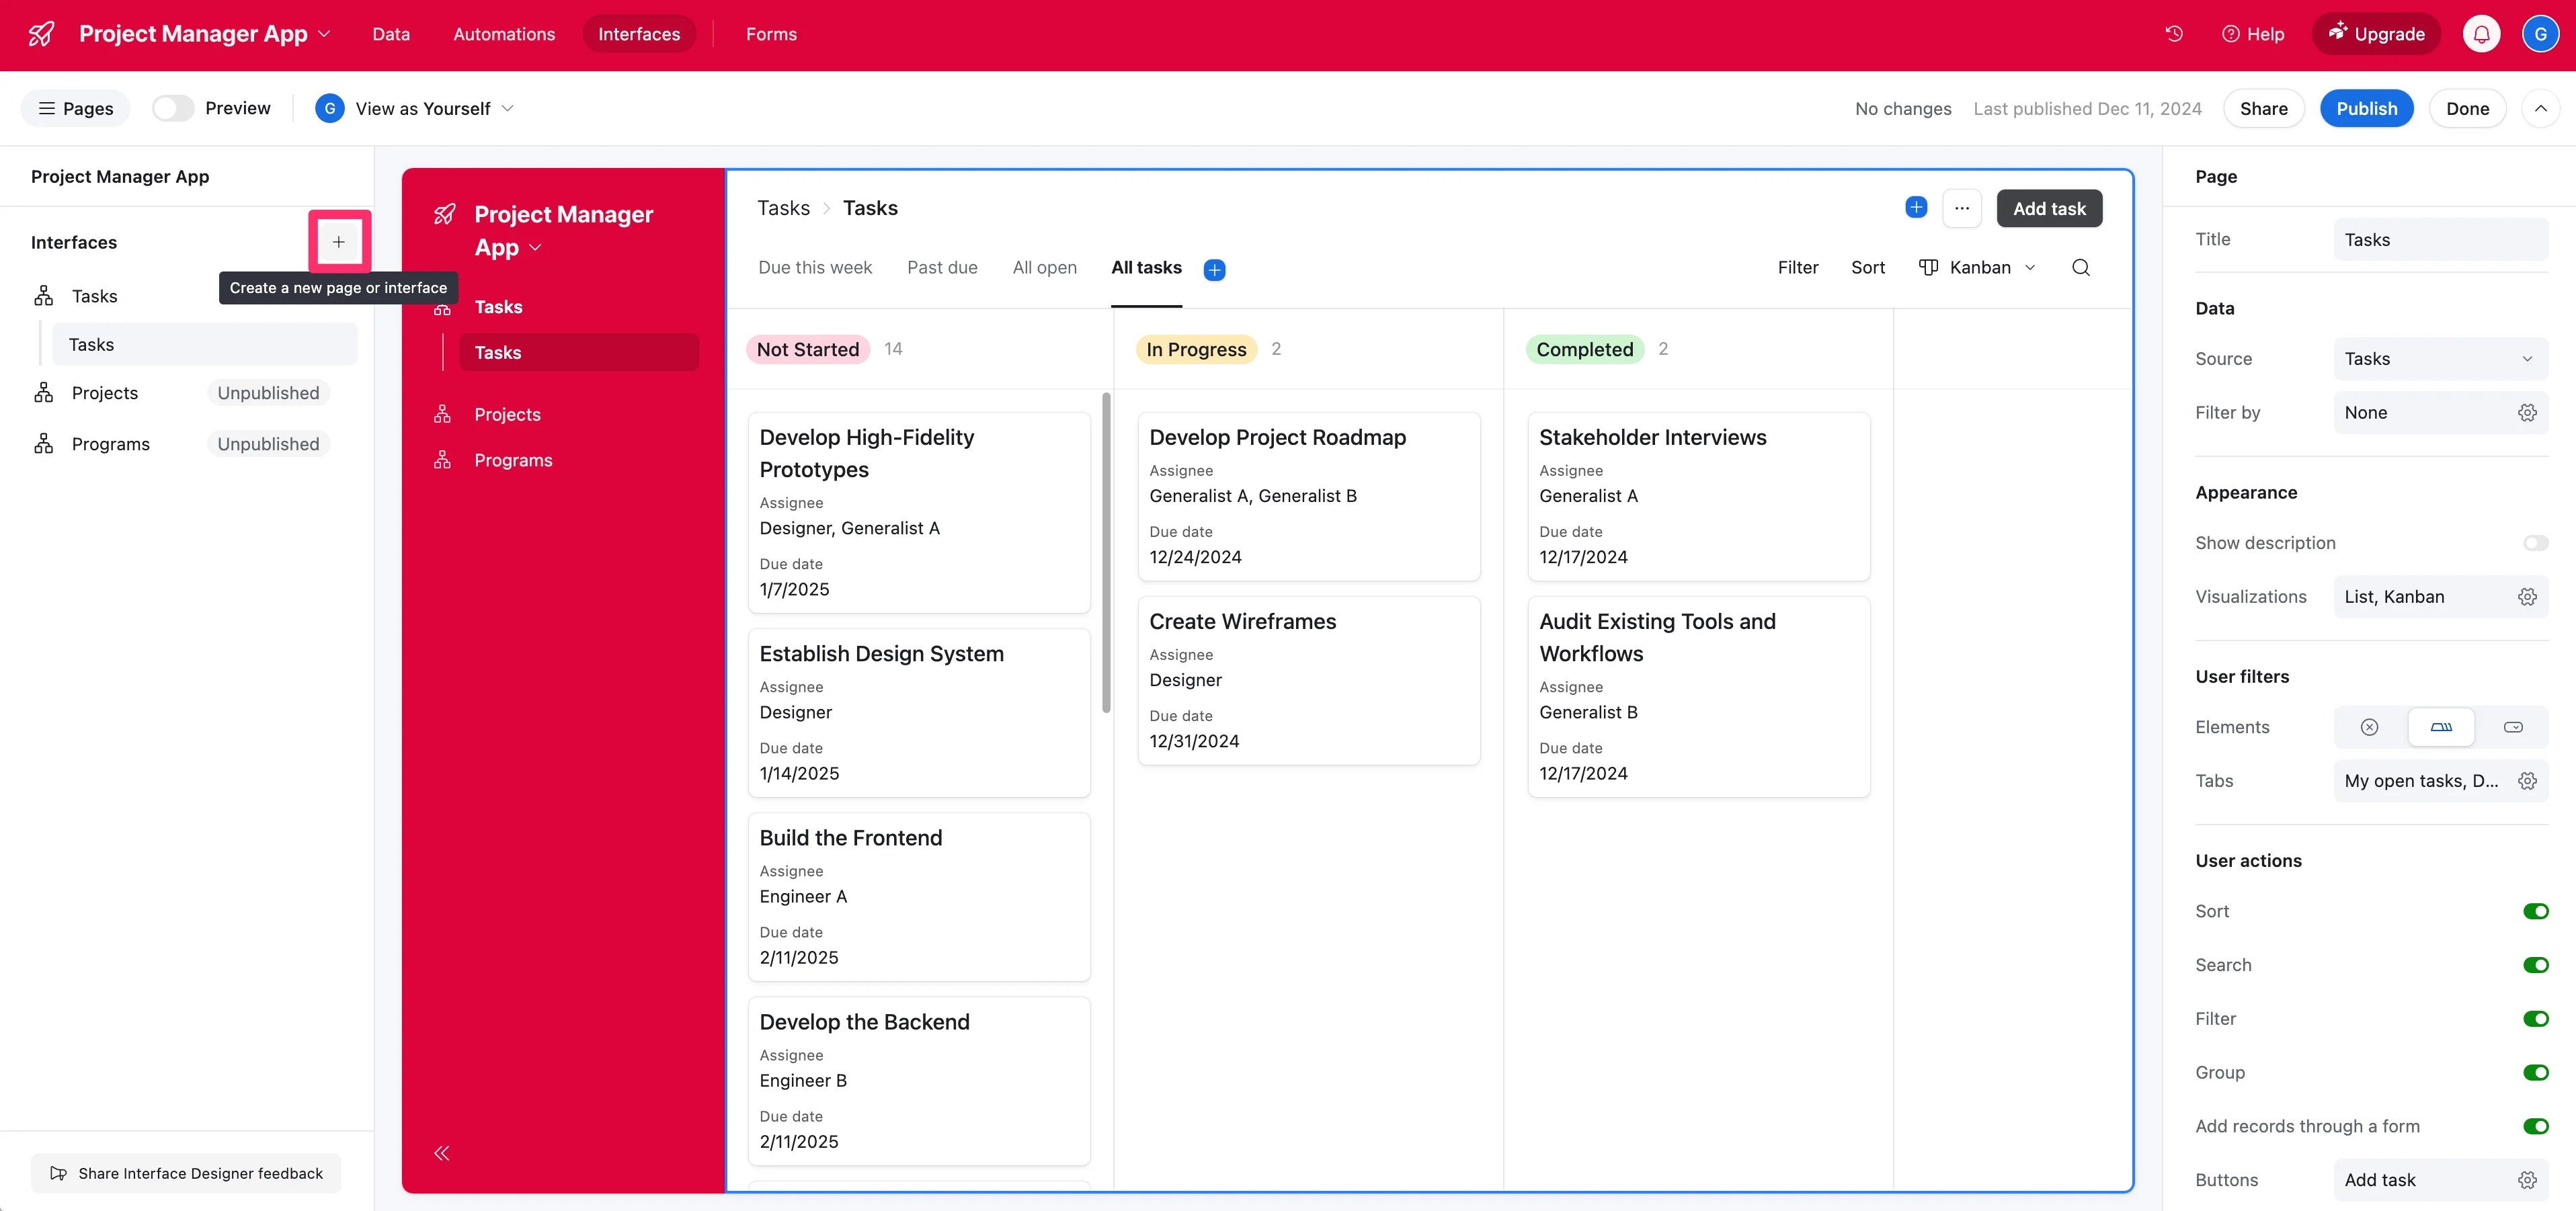Click the Add task button
Screen dimensions: 2576x1211
2049,209
